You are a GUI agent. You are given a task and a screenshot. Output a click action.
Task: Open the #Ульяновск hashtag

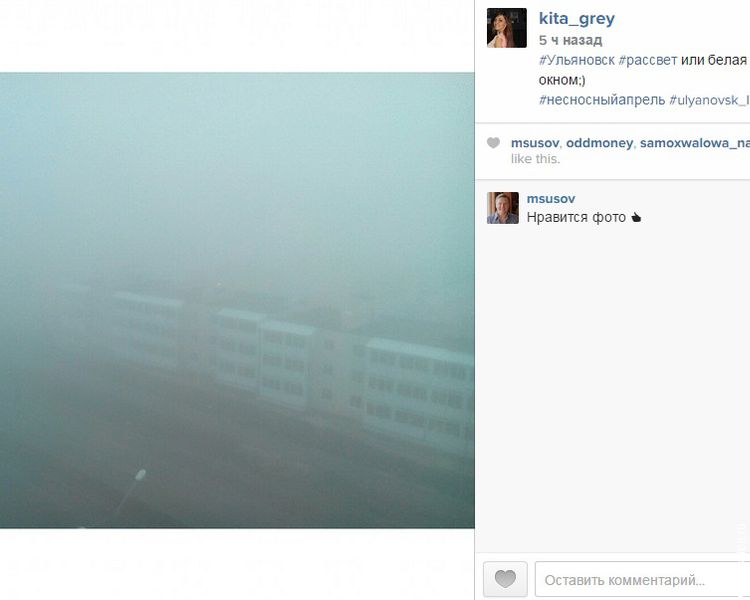pos(576,60)
